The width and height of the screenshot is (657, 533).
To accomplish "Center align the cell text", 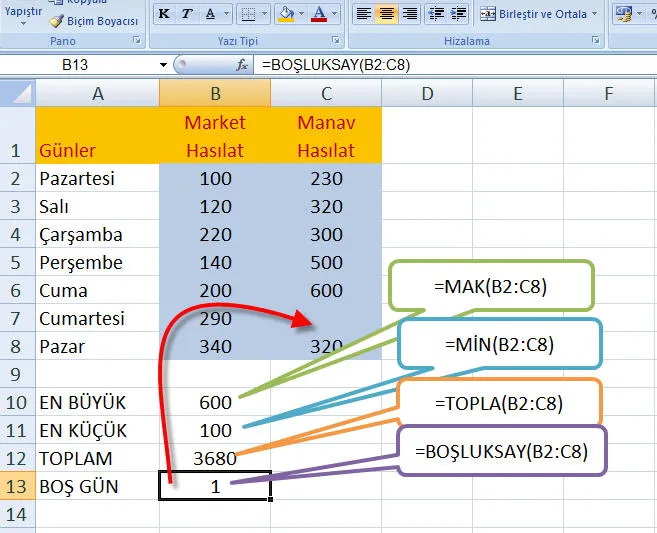I will [x=387, y=14].
